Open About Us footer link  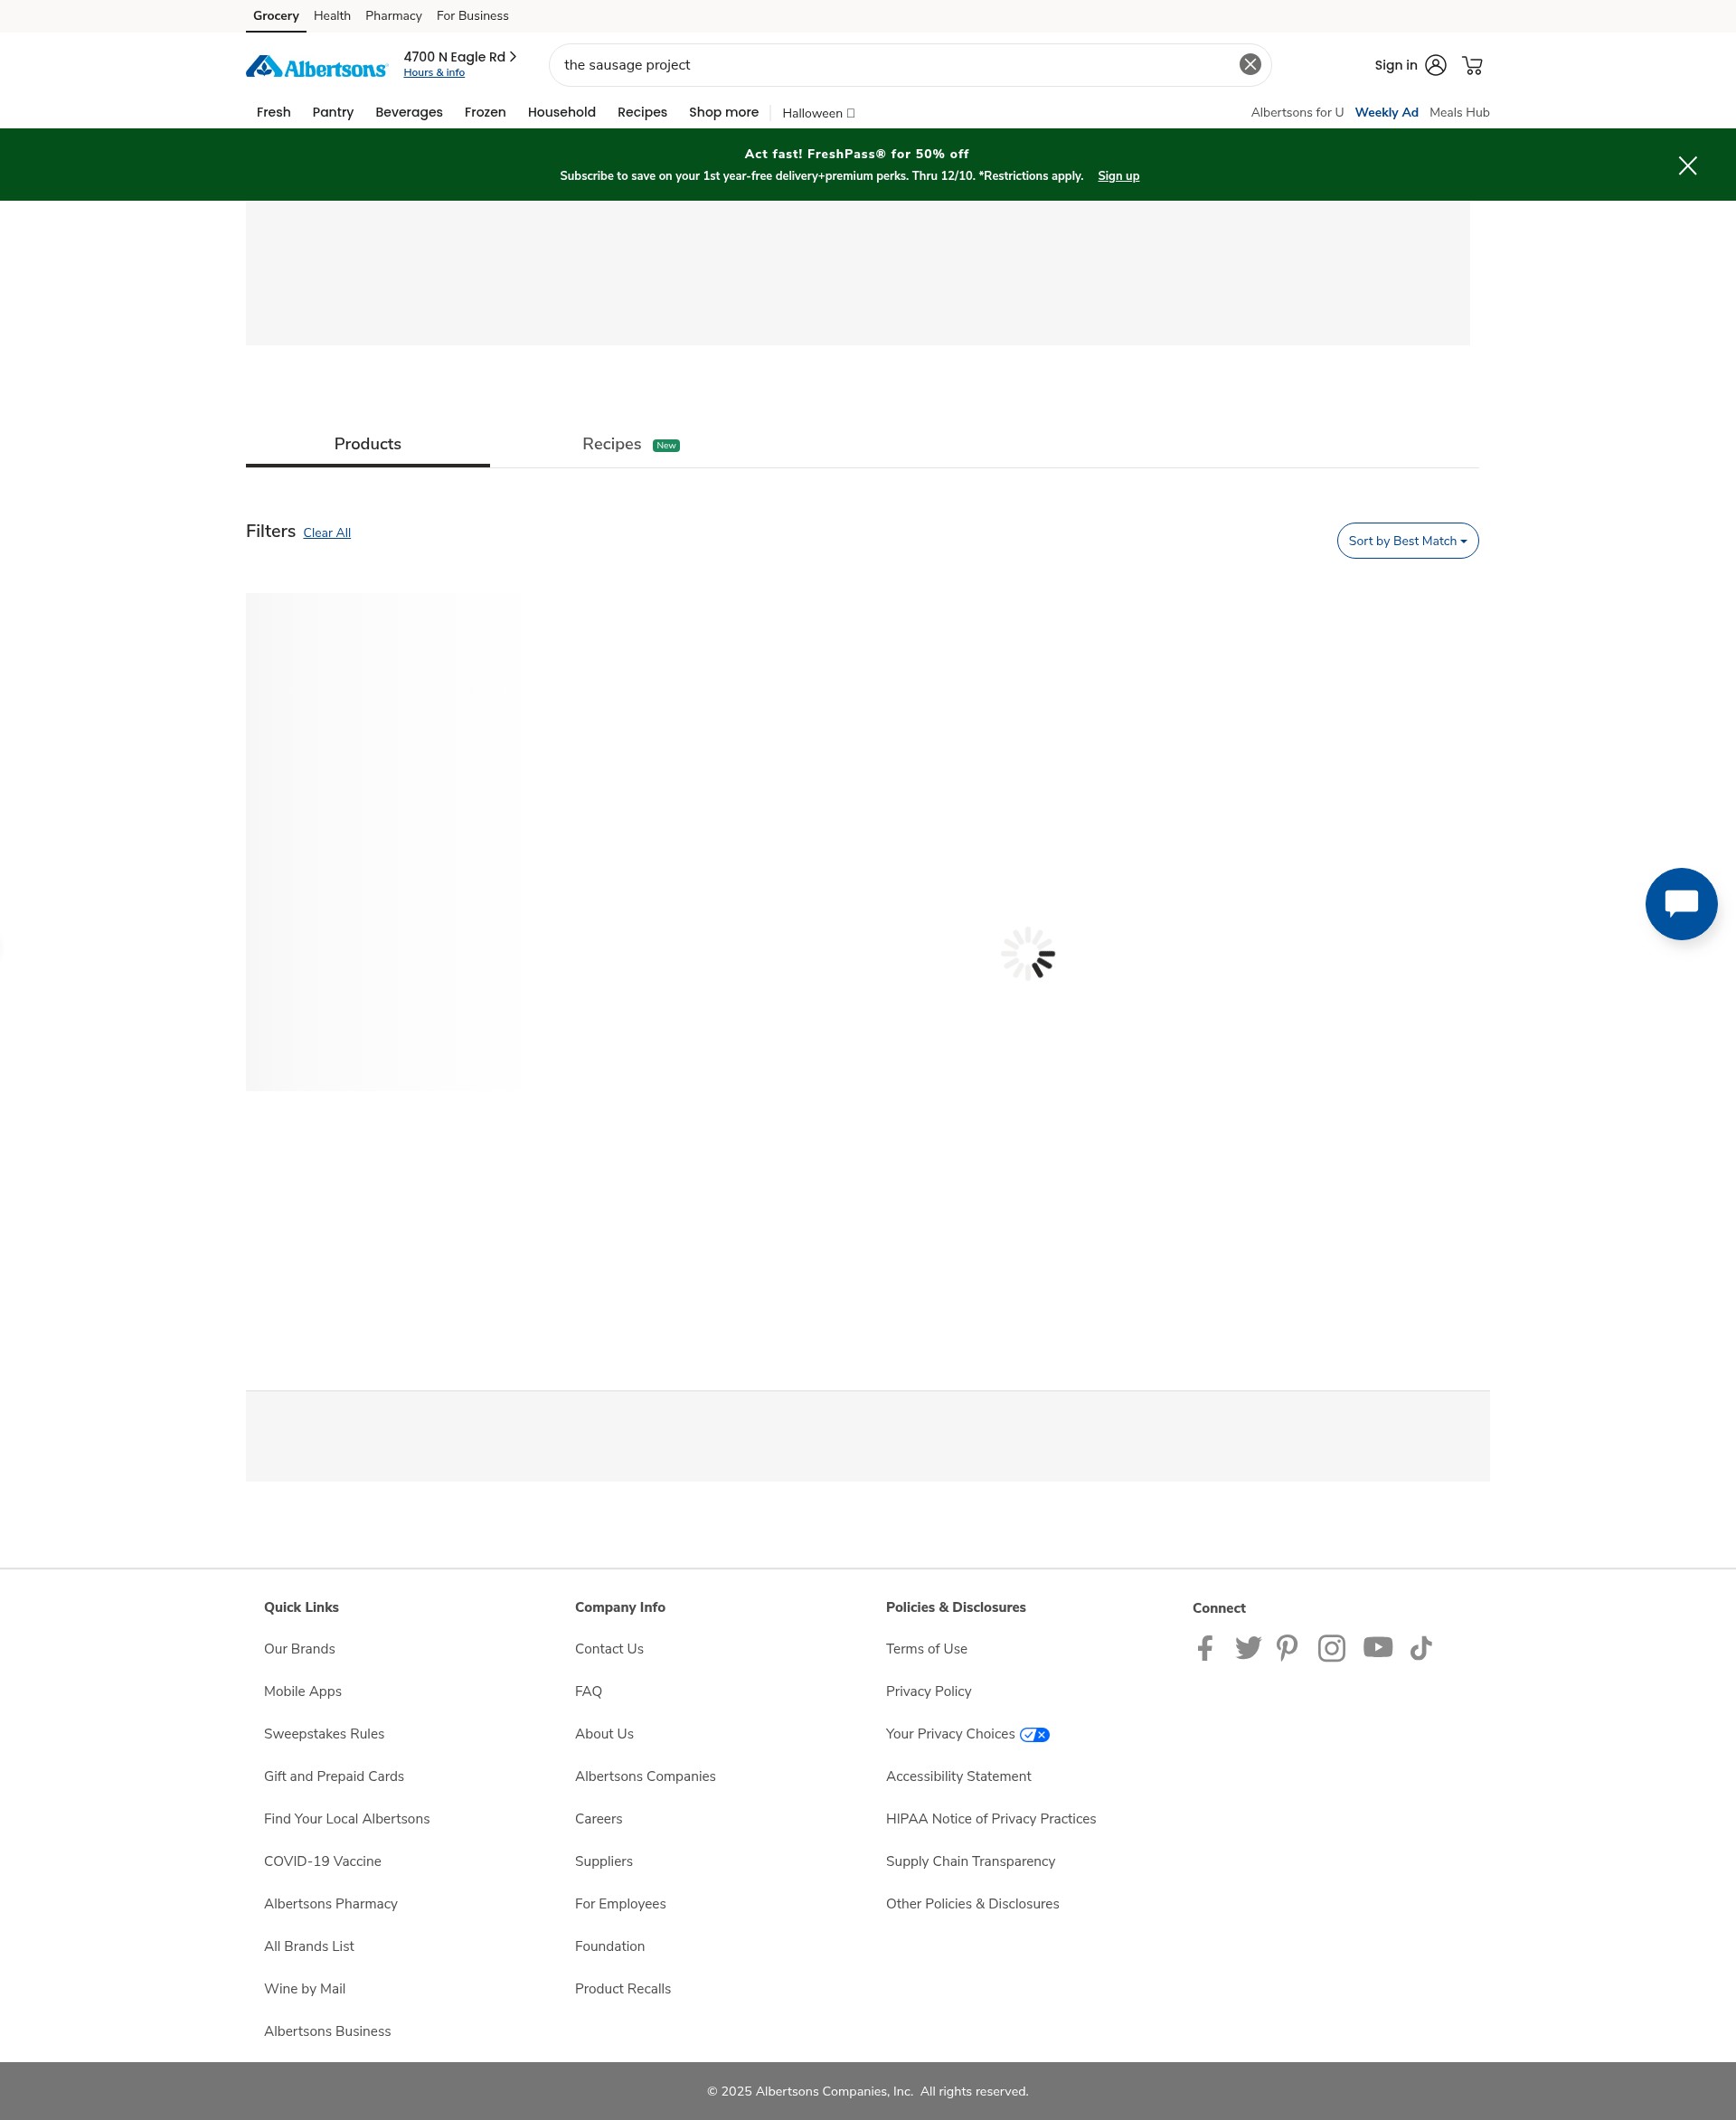pyautogui.click(x=604, y=1734)
